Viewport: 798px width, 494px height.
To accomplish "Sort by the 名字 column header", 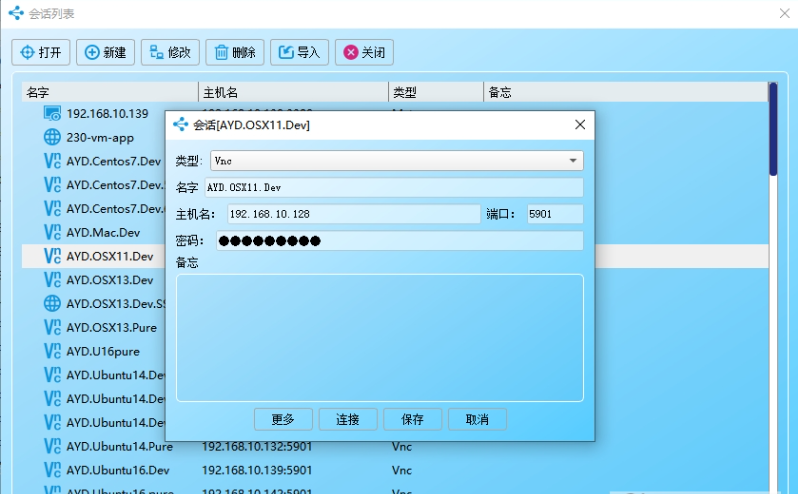I will tap(109, 92).
